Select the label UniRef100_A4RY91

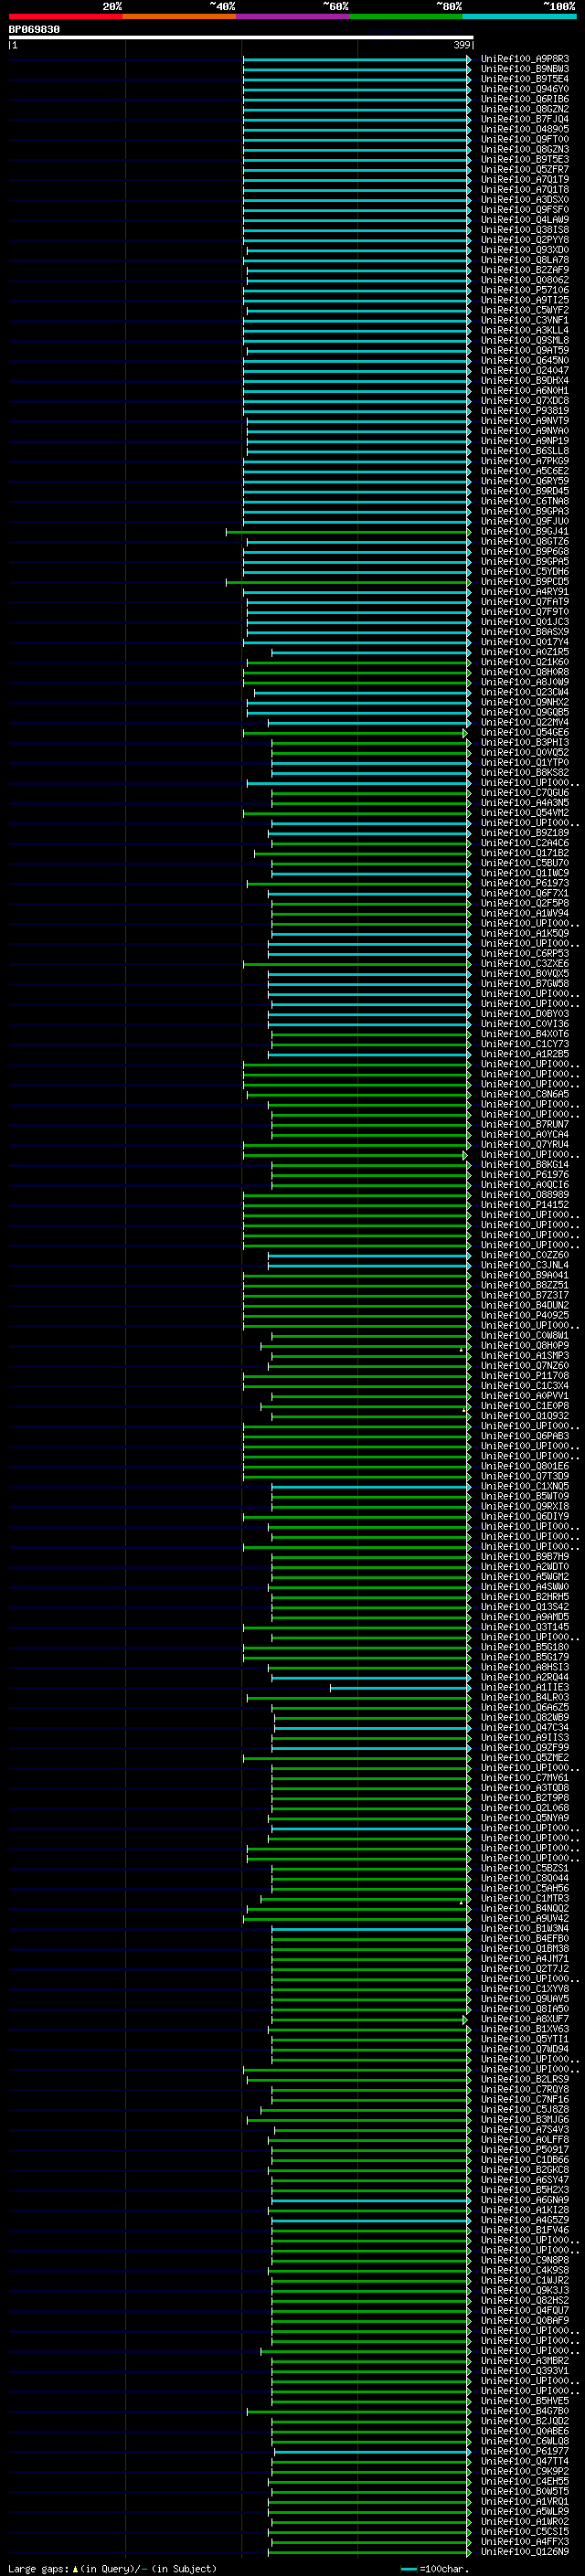525,592
